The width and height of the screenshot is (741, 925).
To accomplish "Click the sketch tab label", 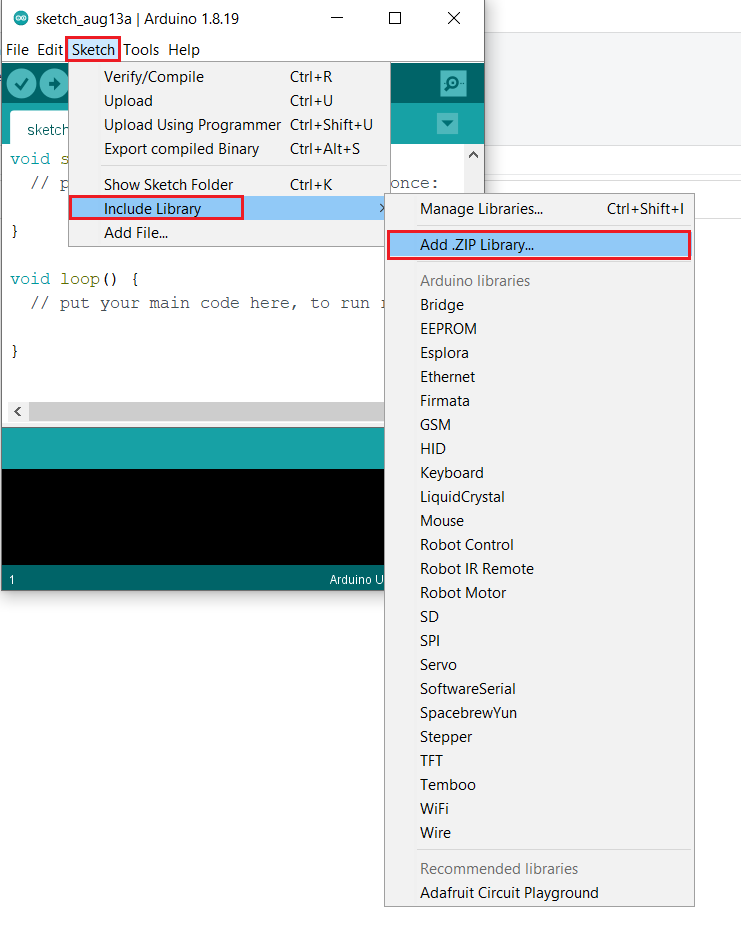I will (47, 130).
